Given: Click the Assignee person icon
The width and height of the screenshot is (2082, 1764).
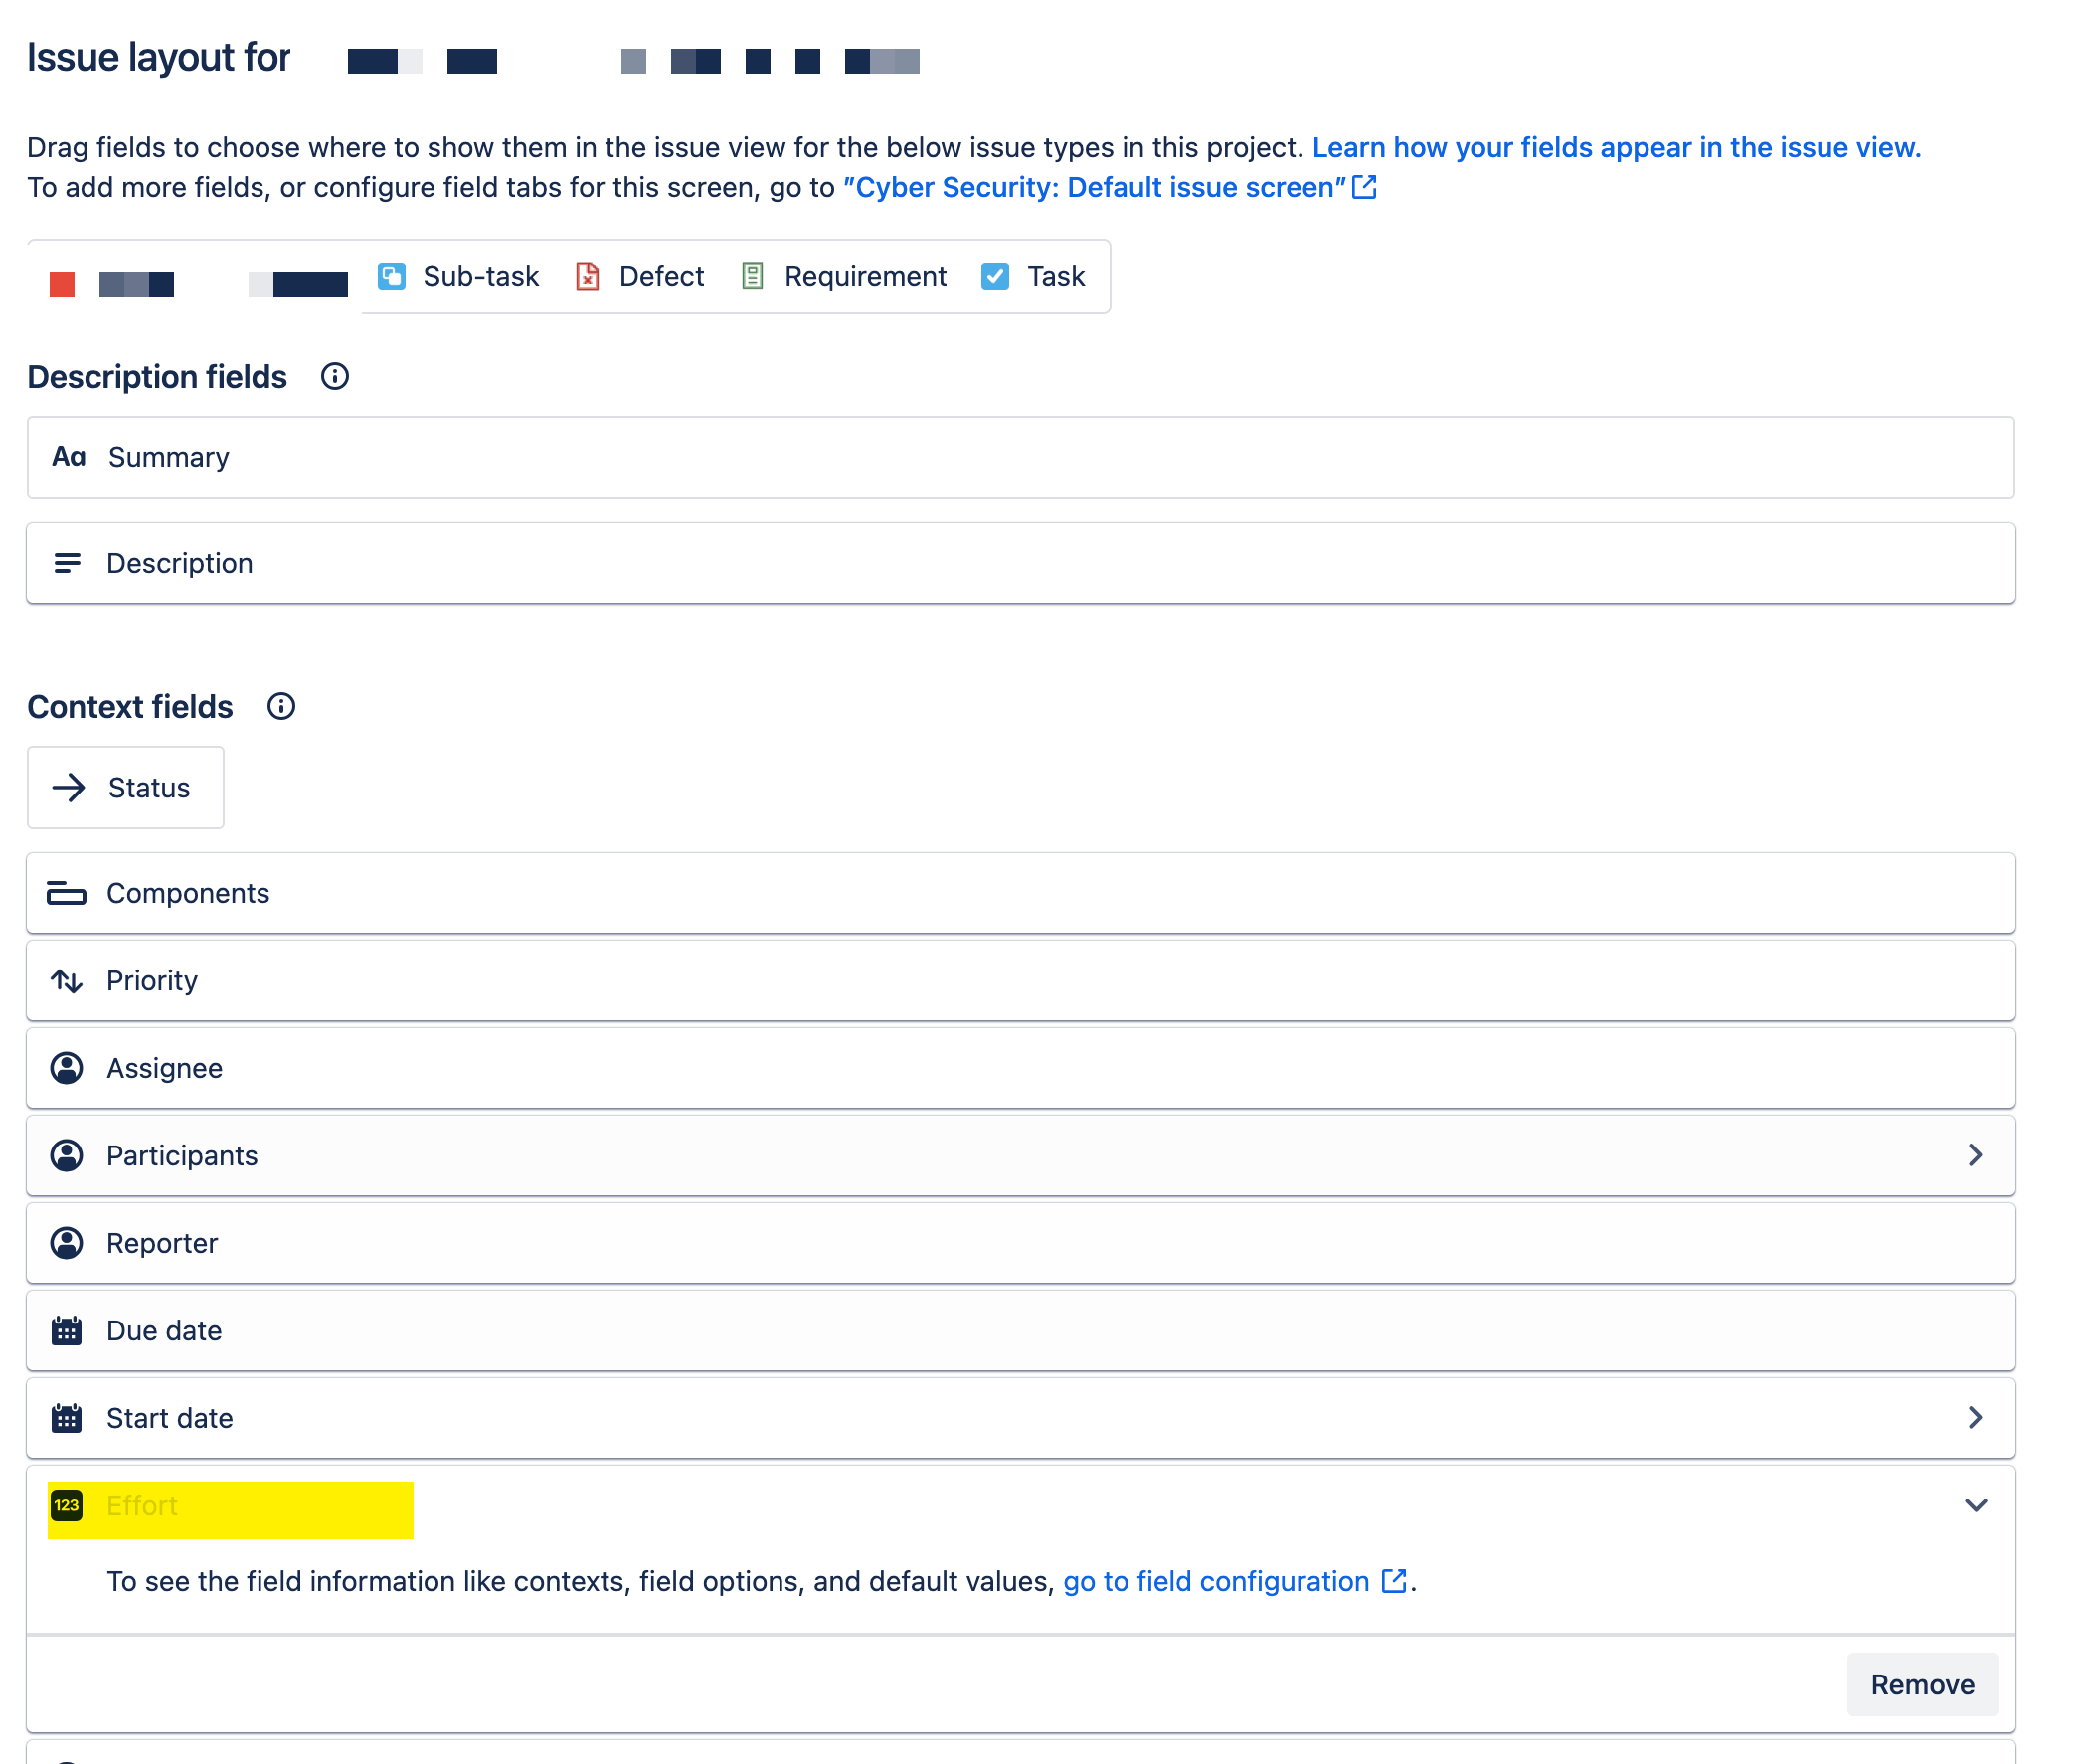Looking at the screenshot, I should (66, 1068).
